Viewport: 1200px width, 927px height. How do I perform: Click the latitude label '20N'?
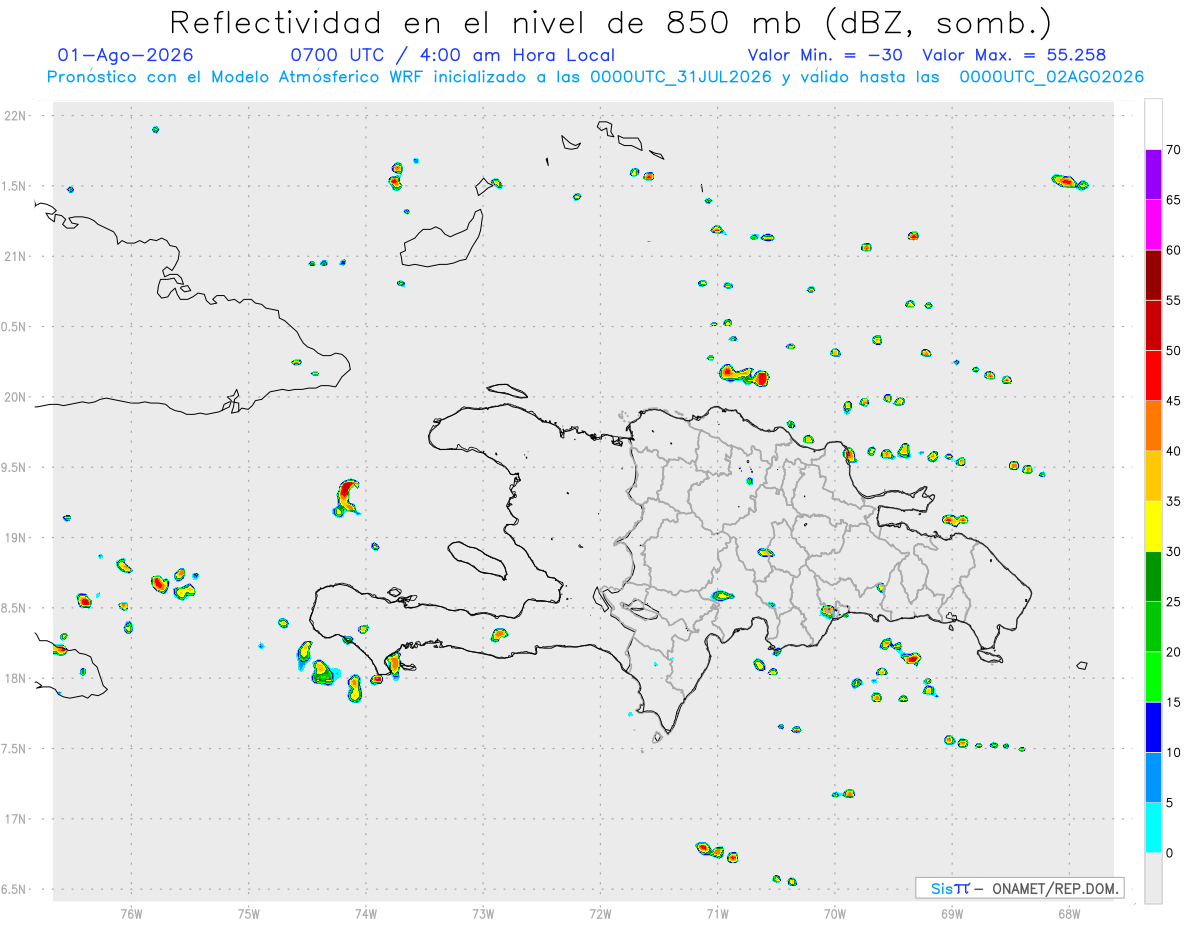pos(17,397)
